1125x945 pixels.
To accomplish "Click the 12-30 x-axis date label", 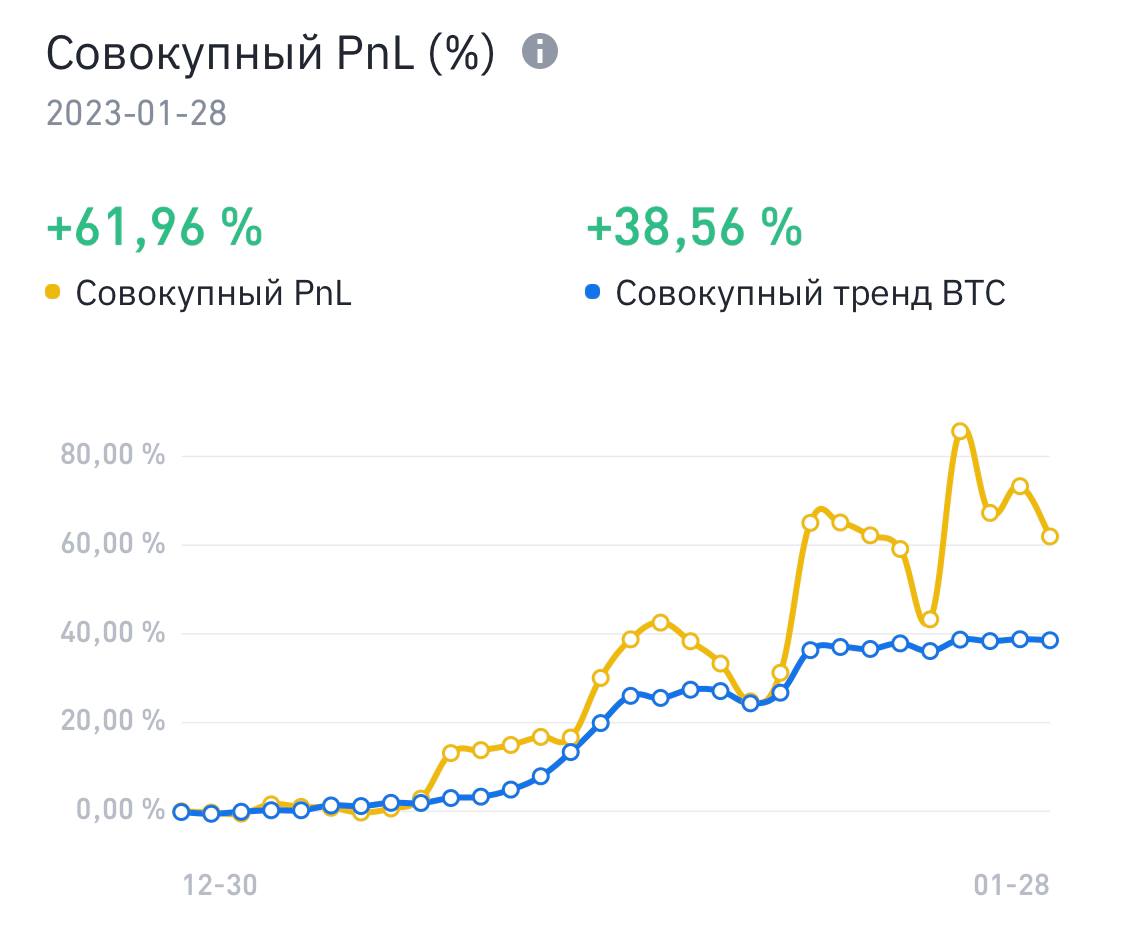I will tap(220, 885).
